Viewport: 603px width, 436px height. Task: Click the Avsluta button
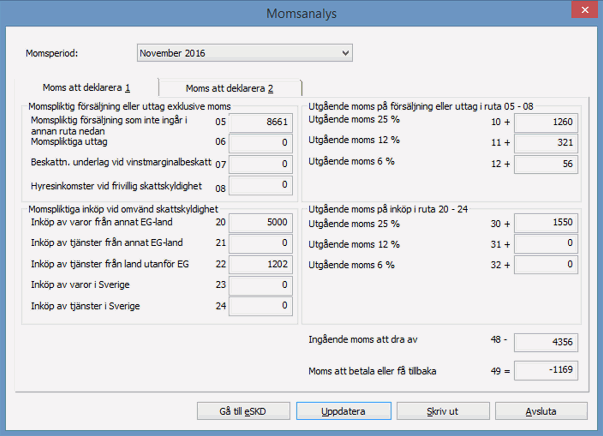pyautogui.click(x=540, y=411)
